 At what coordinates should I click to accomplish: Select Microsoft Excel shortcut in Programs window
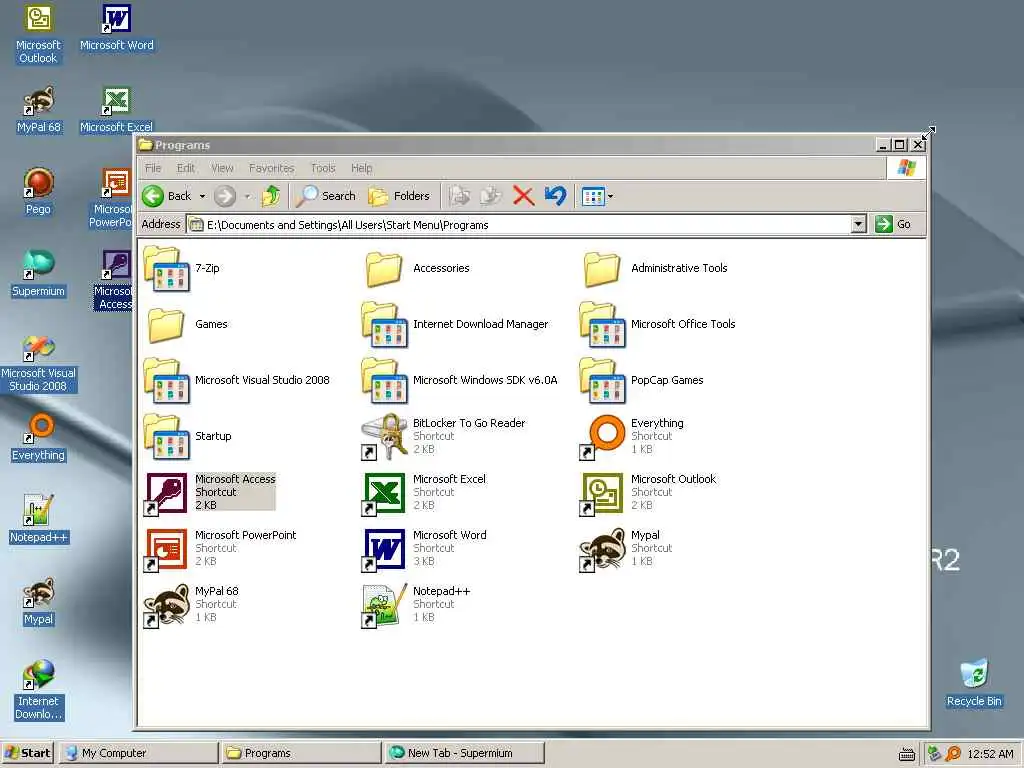(x=424, y=492)
